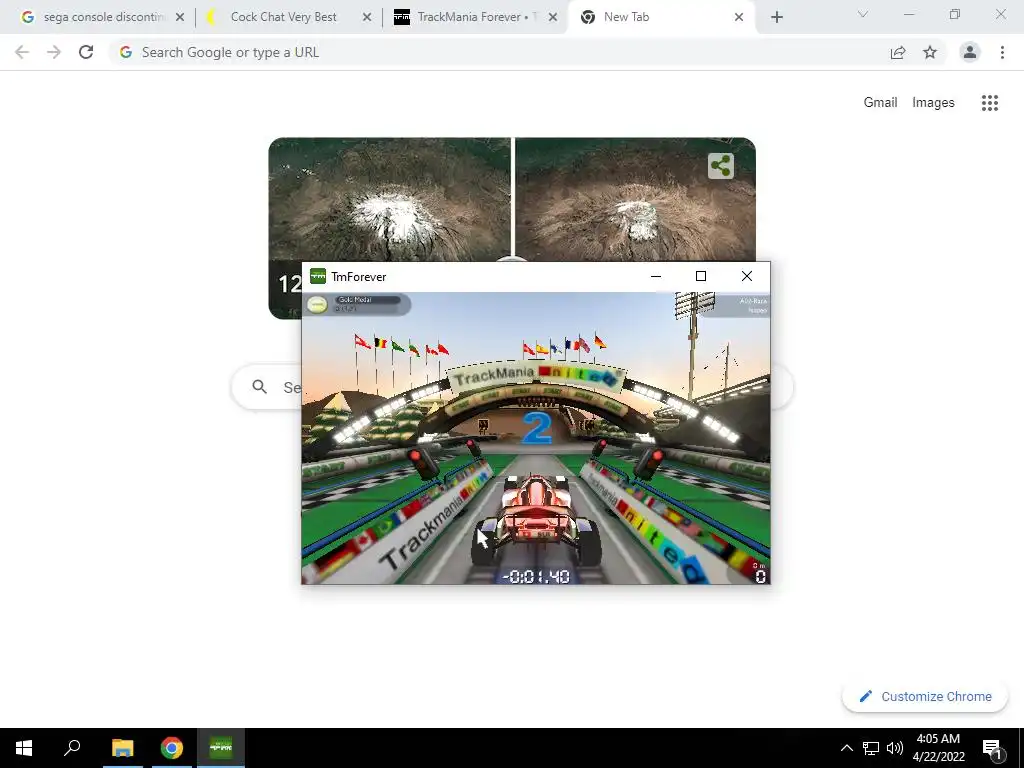The image size is (1024, 768).
Task: Open a new tab with plus button
Action: pyautogui.click(x=776, y=17)
